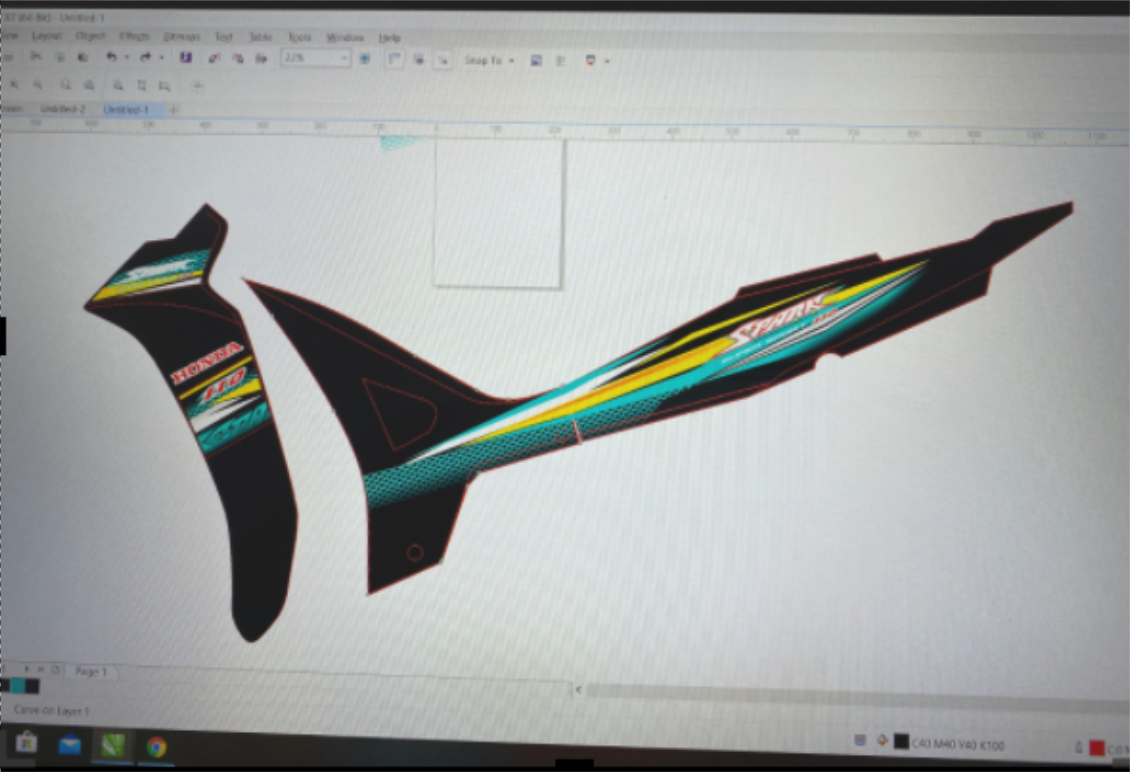The width and height of the screenshot is (1130, 772).
Task: Select the HONDA text on front decal
Action: tap(206, 362)
